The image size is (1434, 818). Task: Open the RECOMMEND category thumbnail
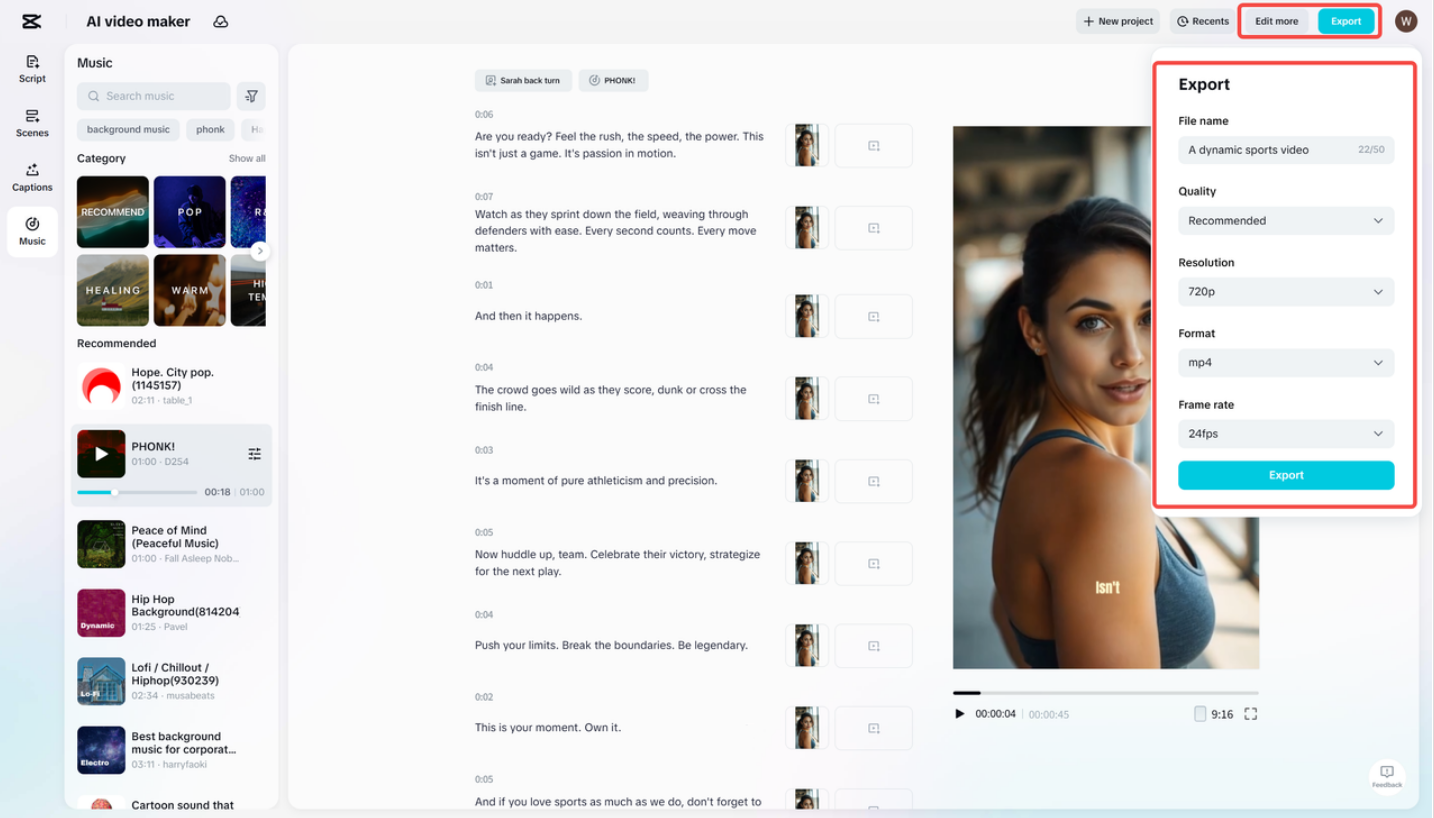point(113,212)
